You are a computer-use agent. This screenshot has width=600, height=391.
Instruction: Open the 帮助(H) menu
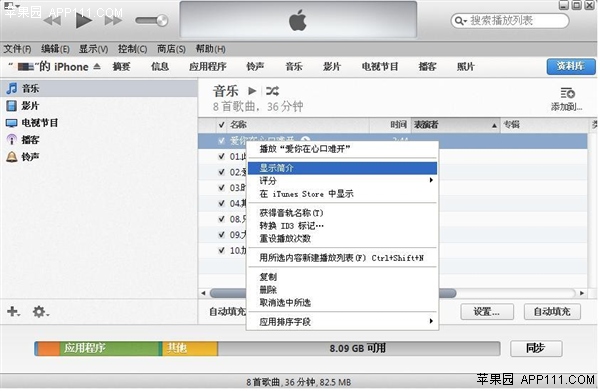point(210,49)
